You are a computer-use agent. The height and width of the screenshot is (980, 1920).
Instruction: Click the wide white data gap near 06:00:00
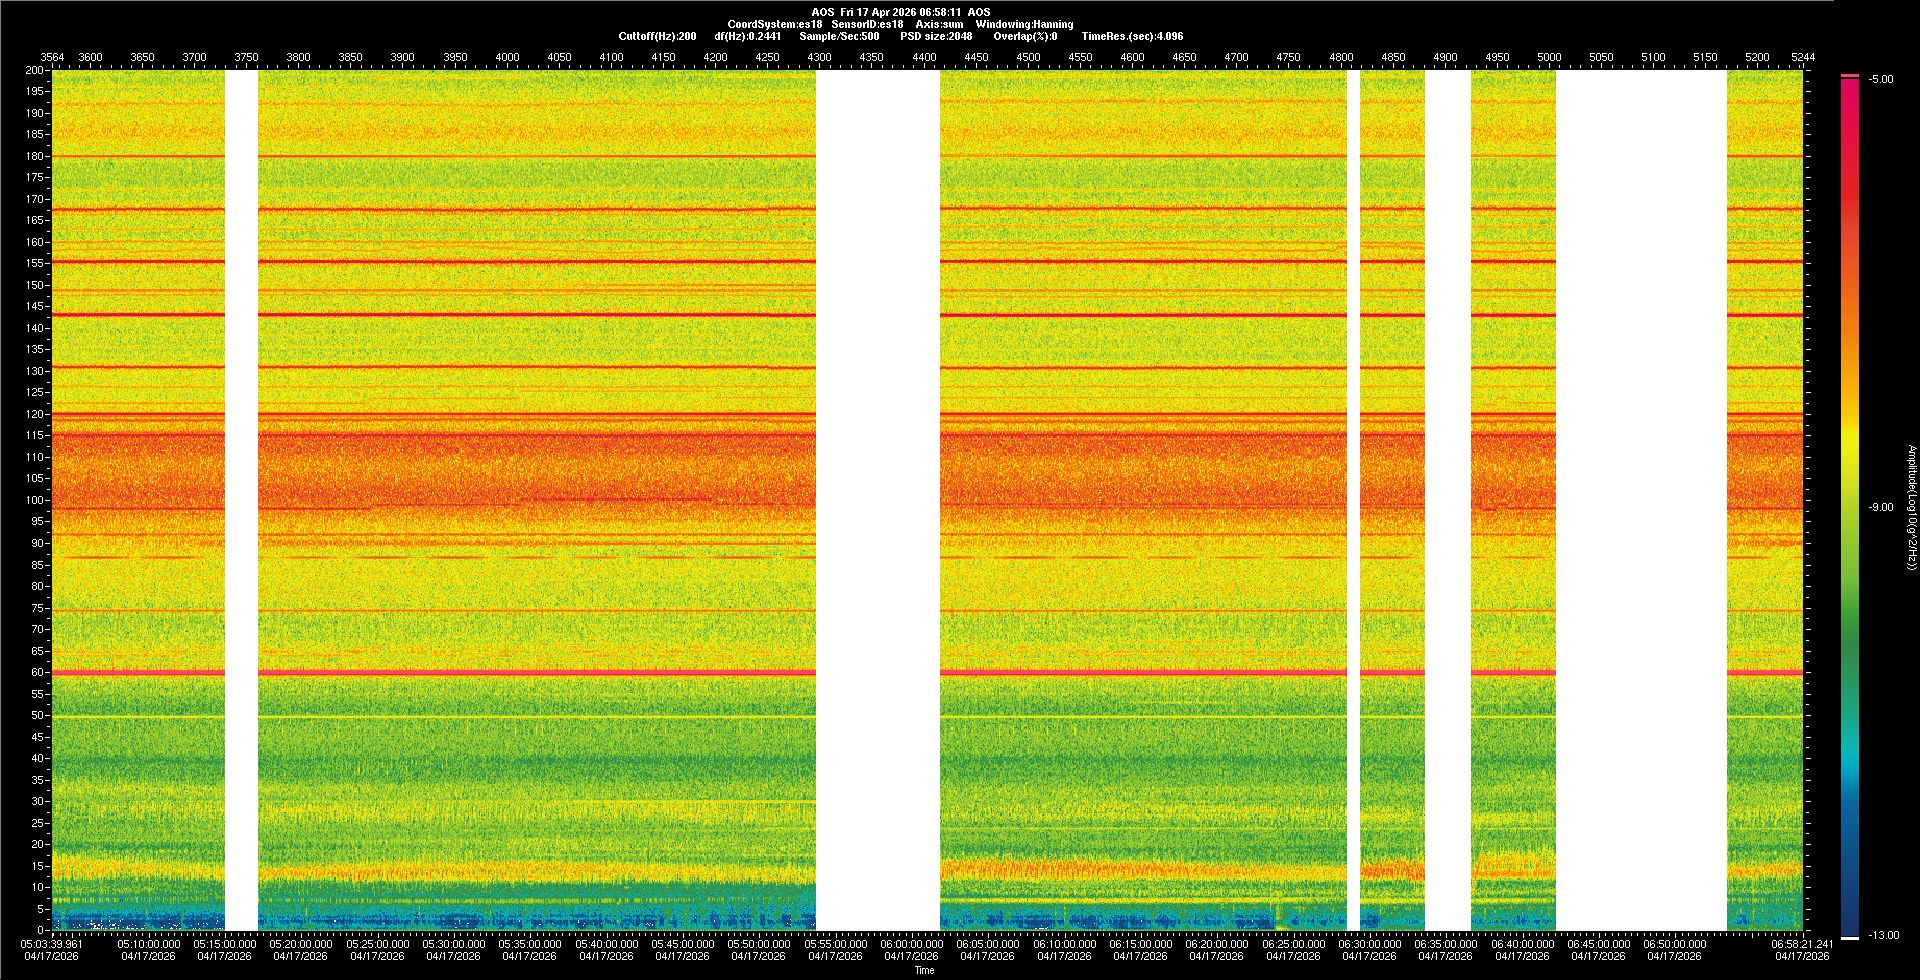click(x=877, y=500)
